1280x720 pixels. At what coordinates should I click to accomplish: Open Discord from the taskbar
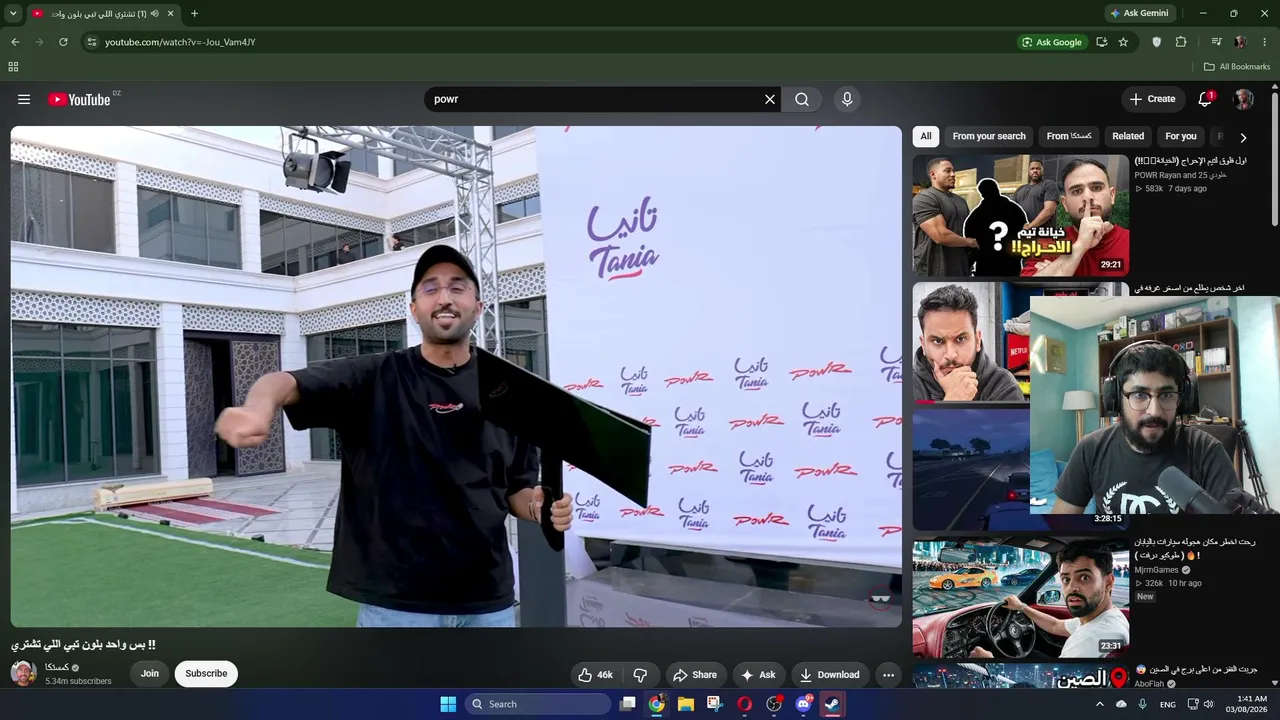pyautogui.click(x=803, y=704)
